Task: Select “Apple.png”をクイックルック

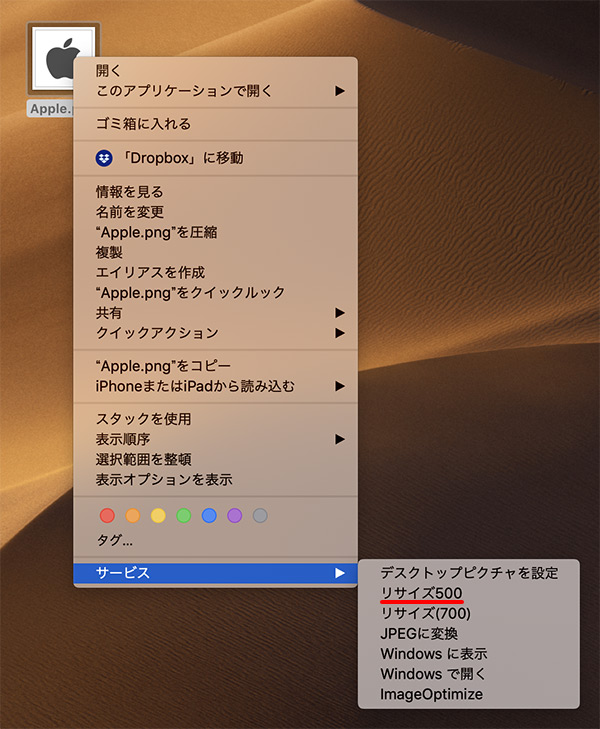Action: (215, 292)
